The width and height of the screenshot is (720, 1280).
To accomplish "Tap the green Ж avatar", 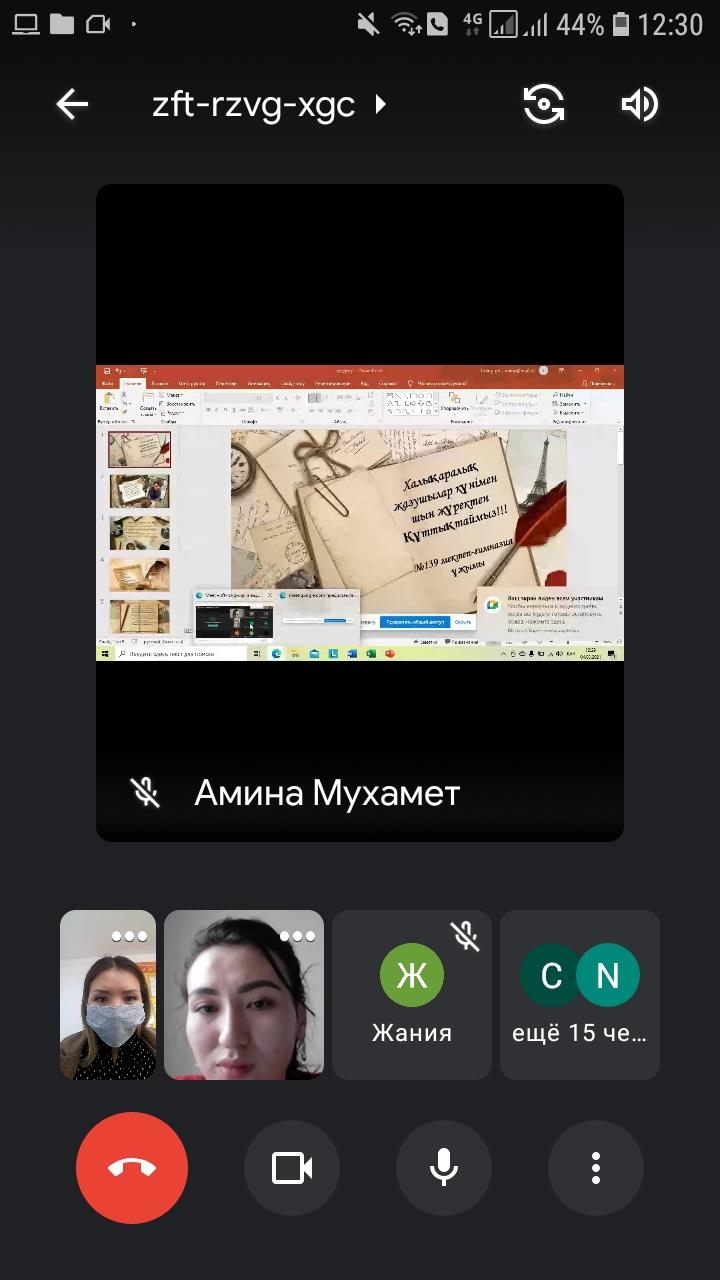I will [412, 975].
